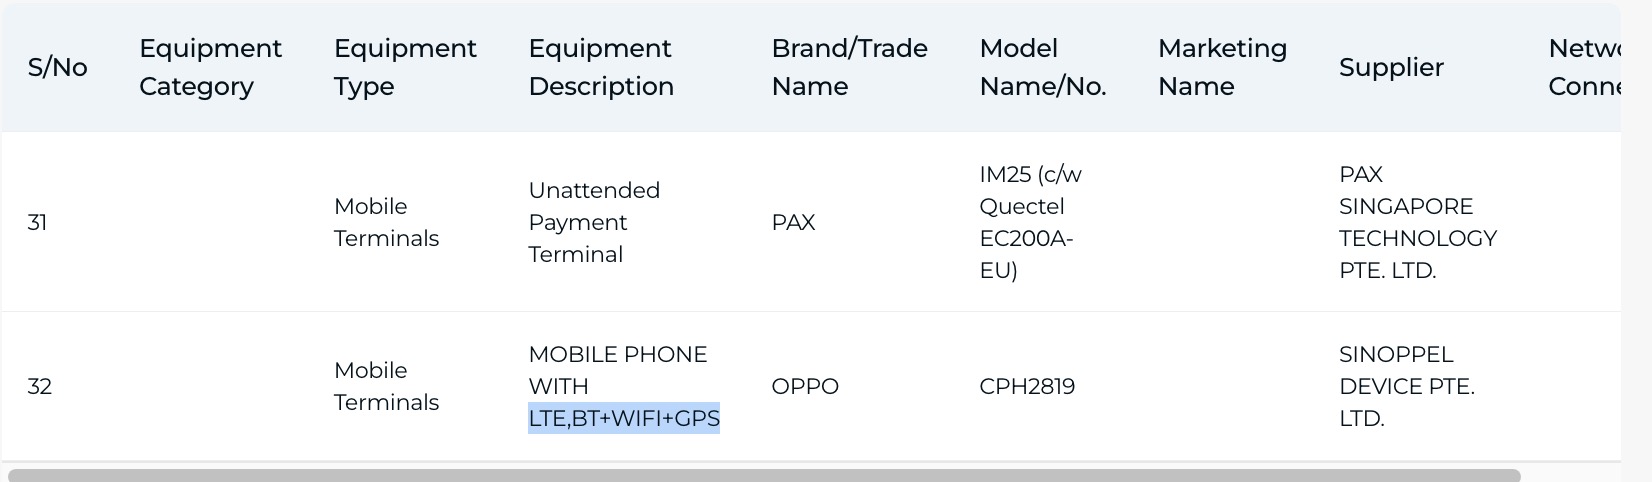Click the horizontal scrollbar below the table

click(764, 475)
